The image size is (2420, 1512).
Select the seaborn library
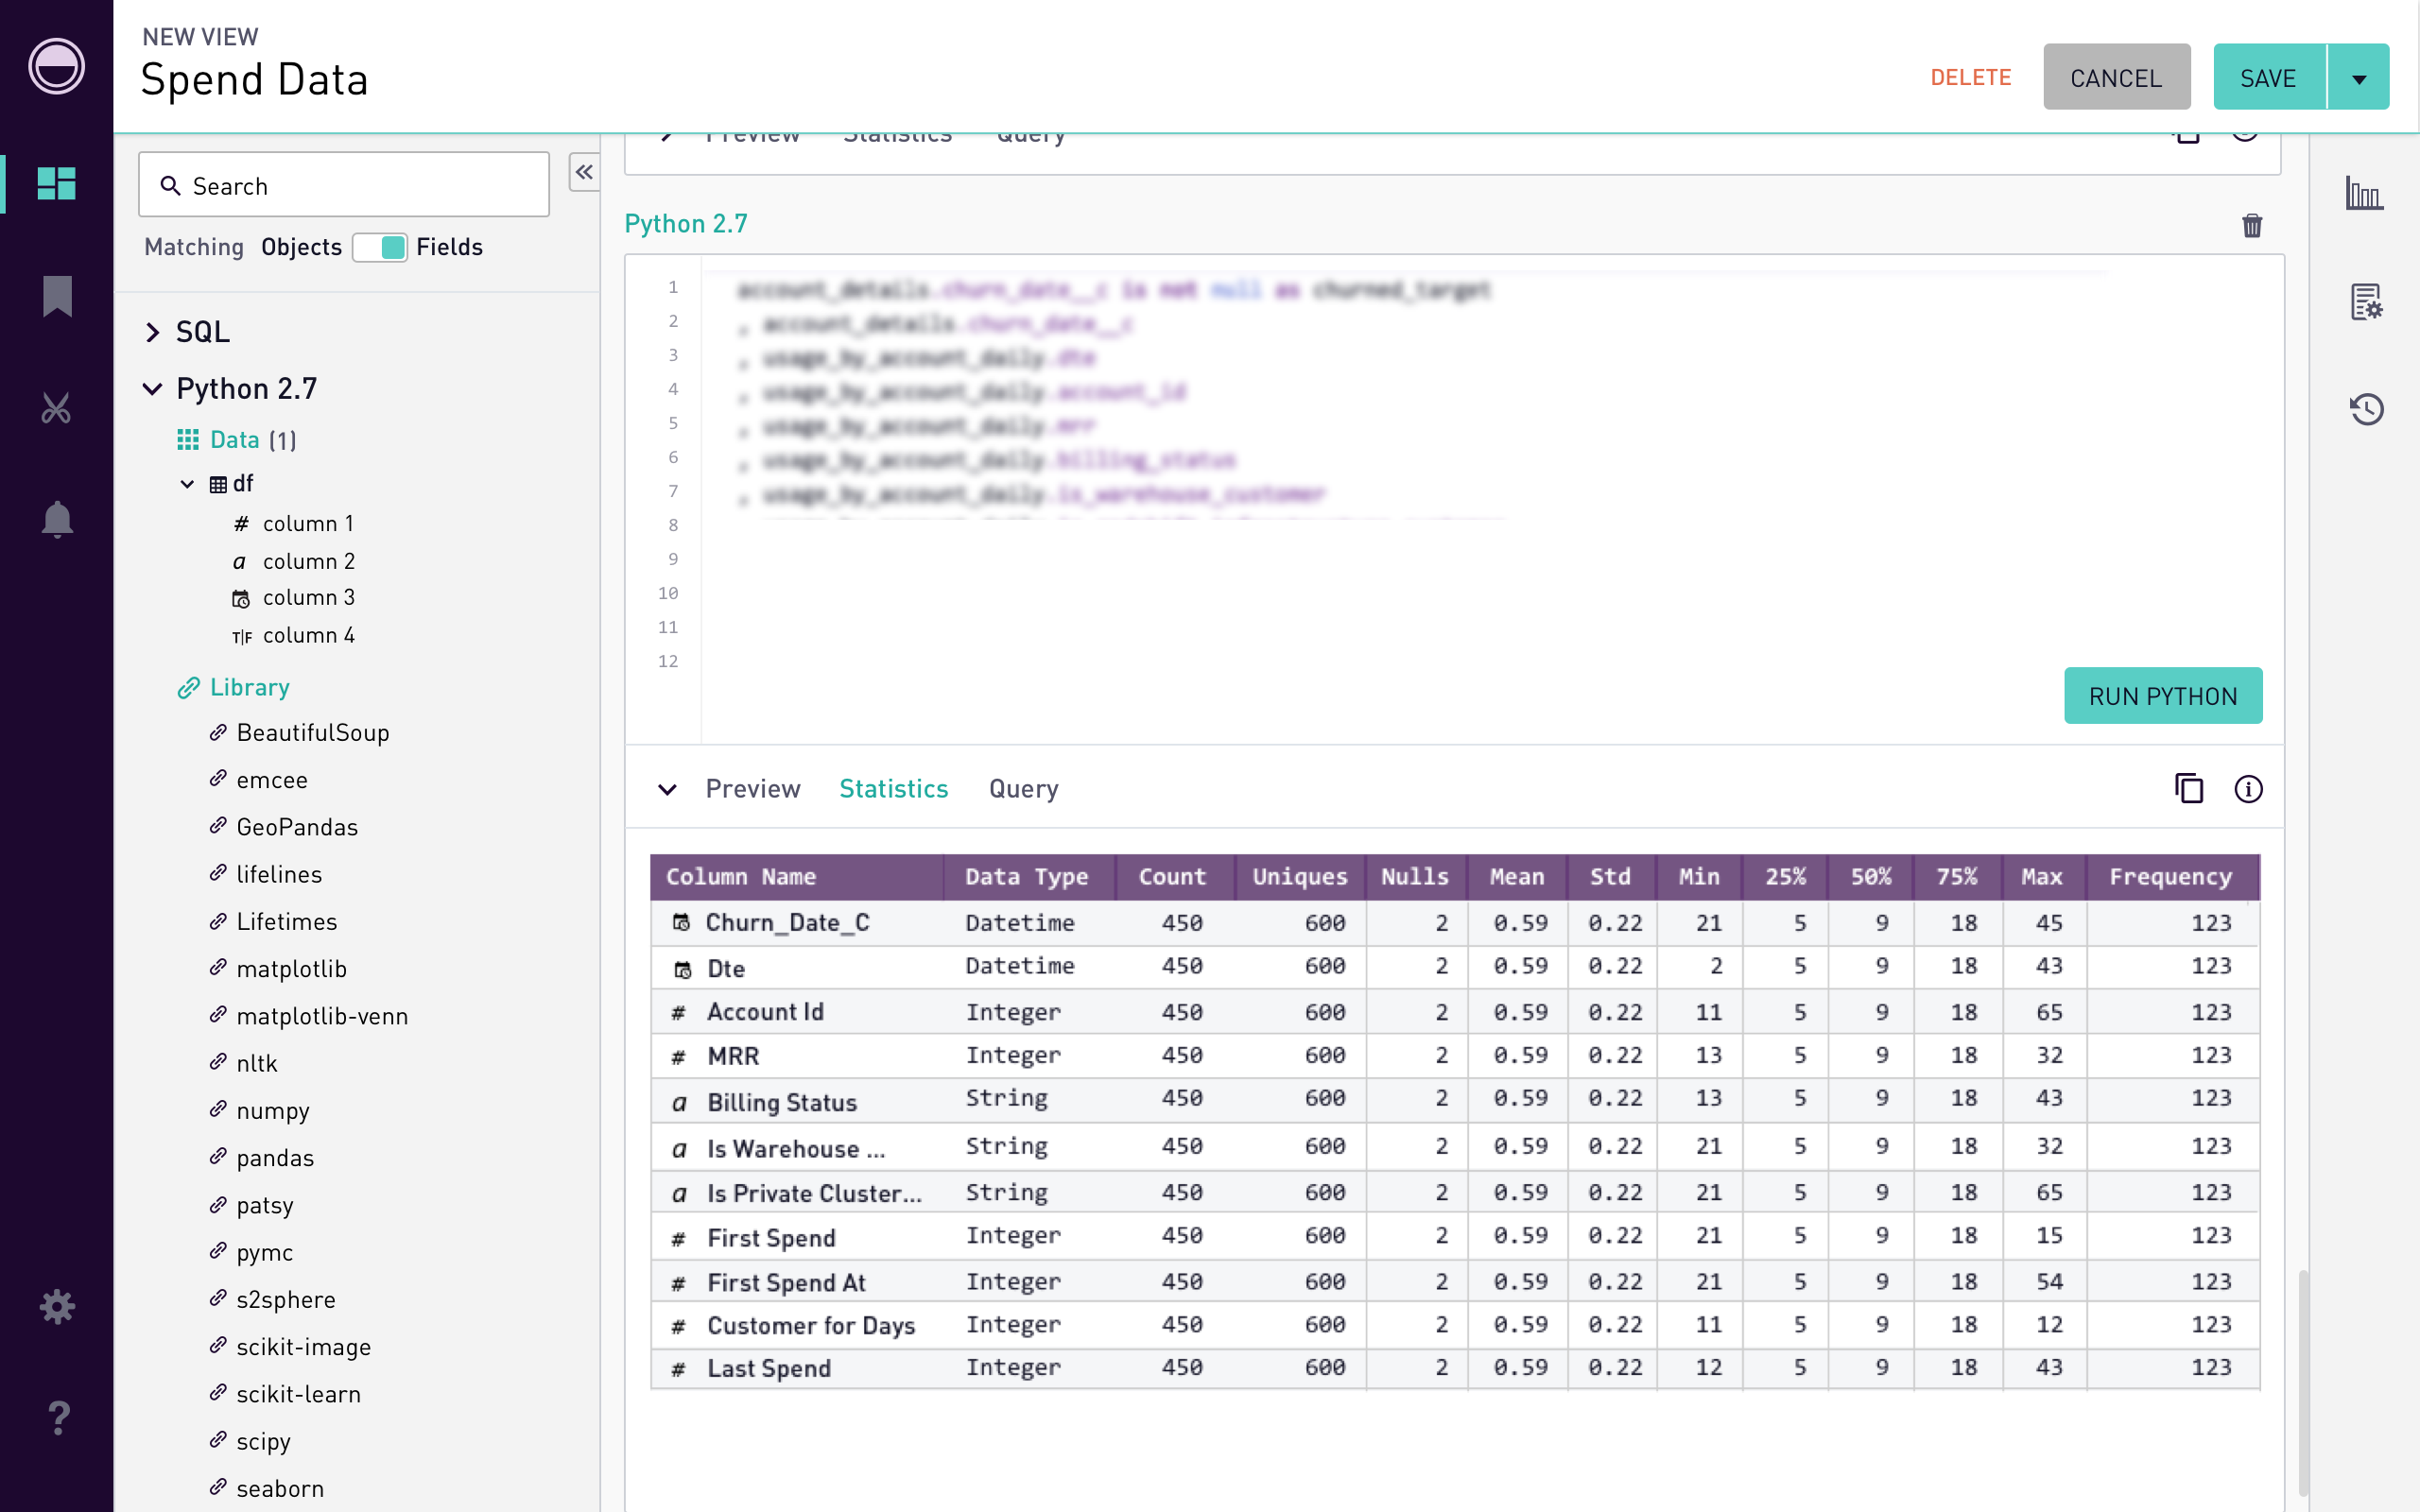point(280,1489)
